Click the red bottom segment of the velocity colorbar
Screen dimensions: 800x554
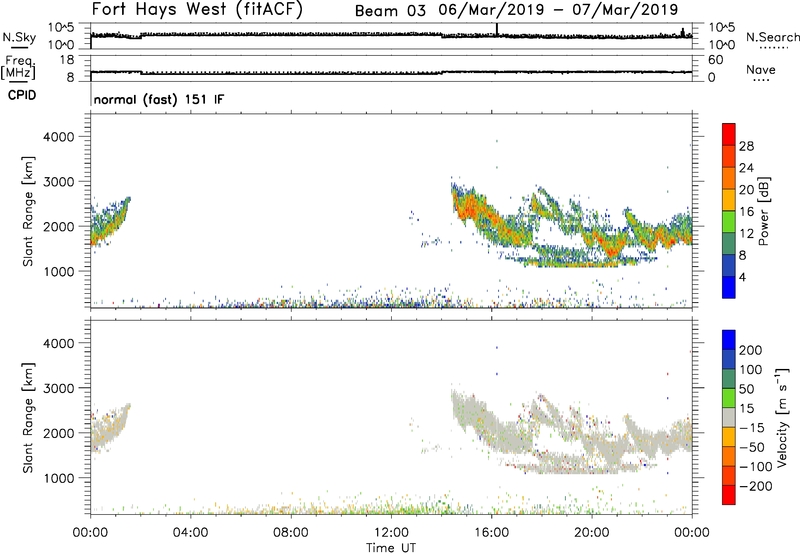point(729,495)
